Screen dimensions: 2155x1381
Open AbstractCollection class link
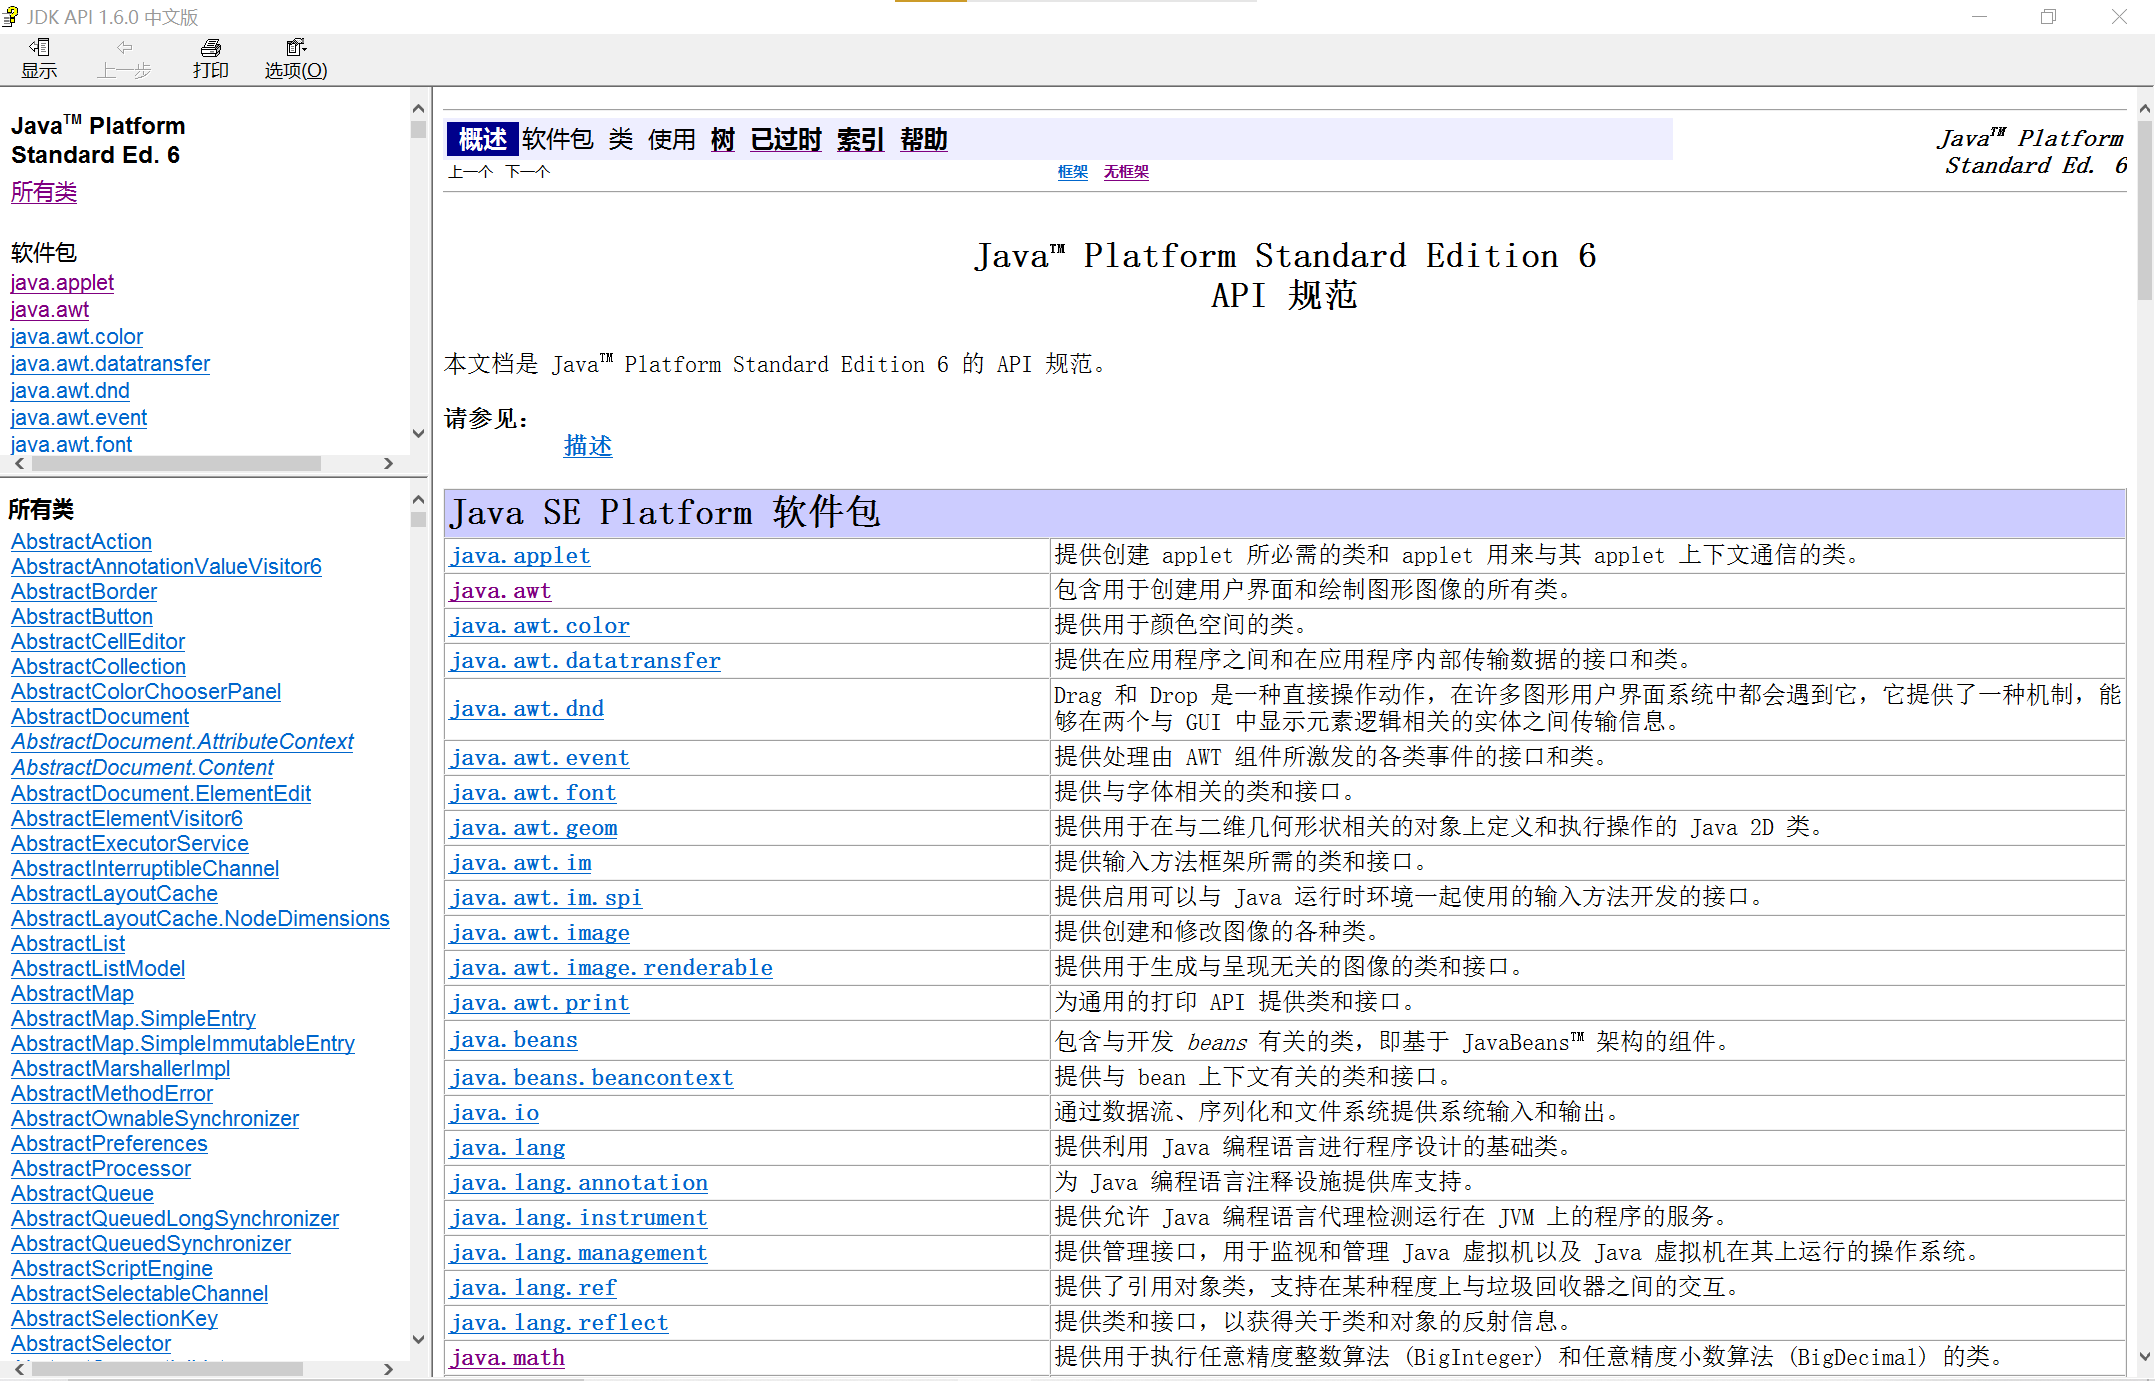pos(98,666)
